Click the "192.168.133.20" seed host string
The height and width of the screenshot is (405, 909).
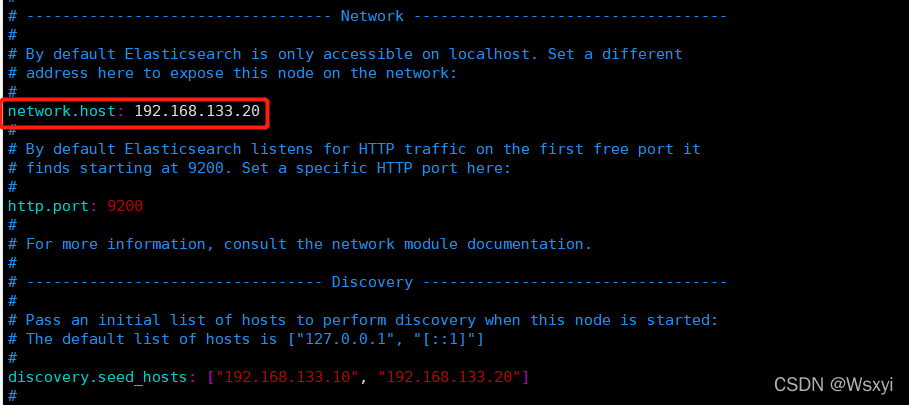pyautogui.click(x=449, y=377)
